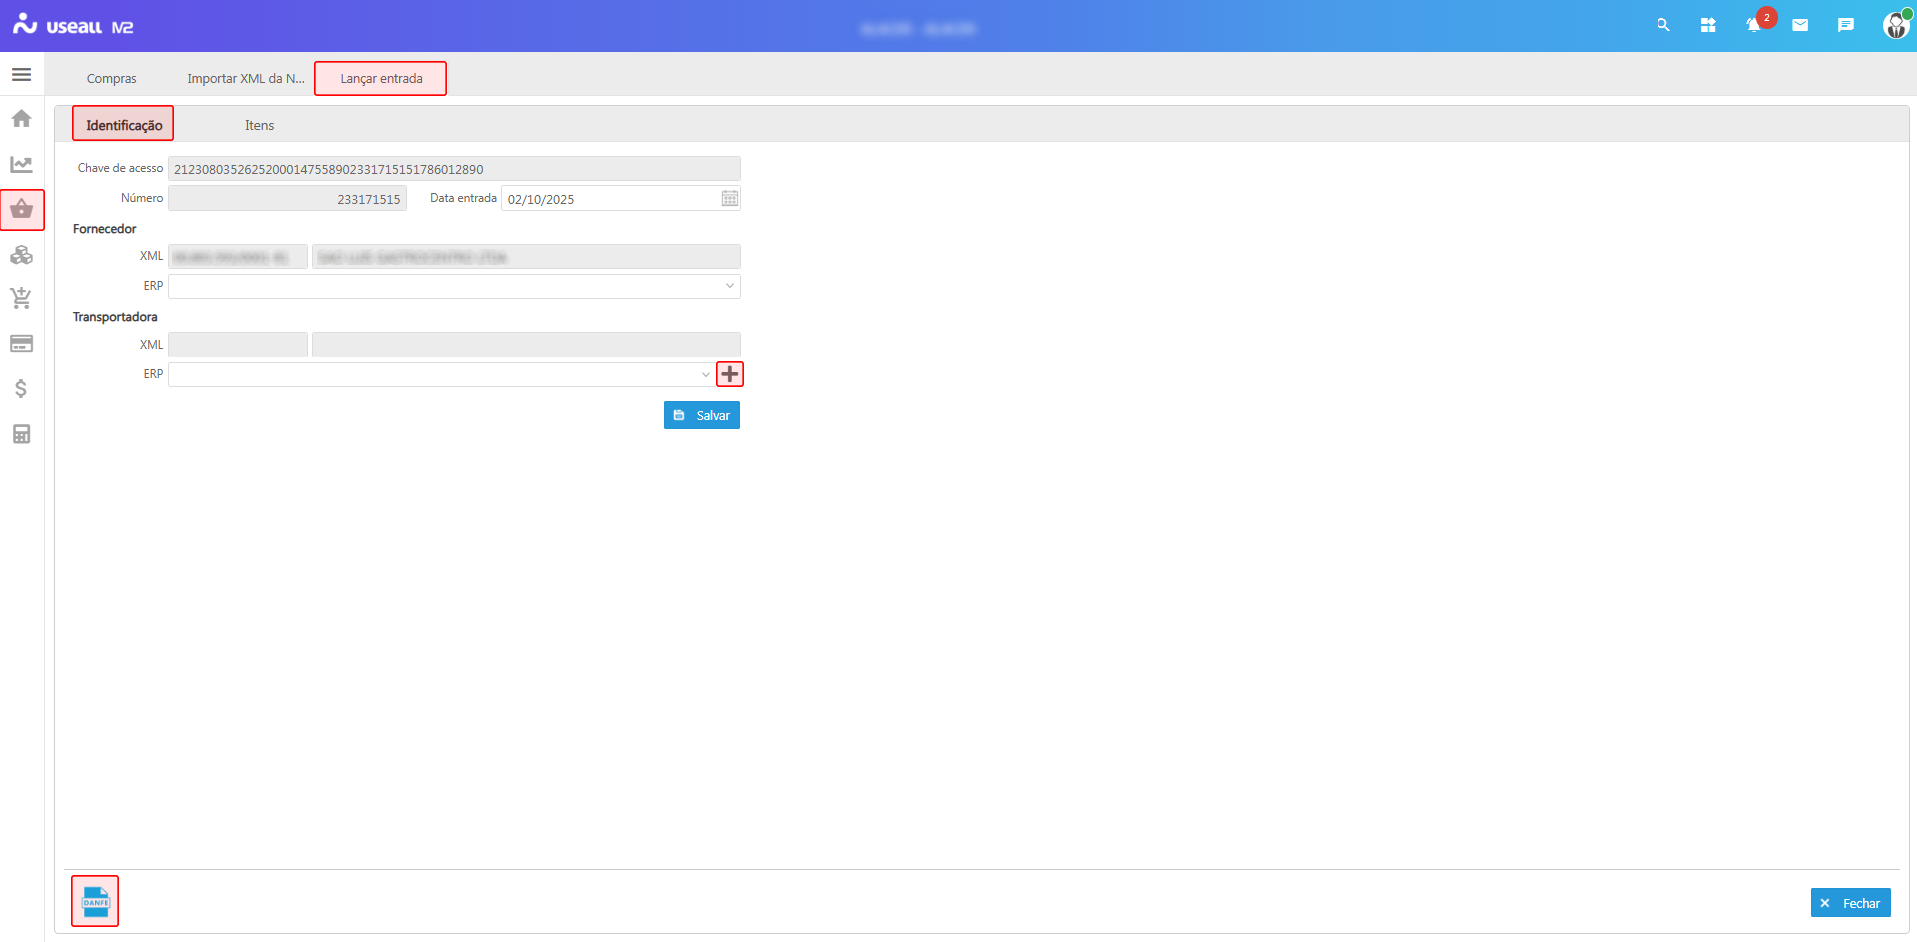Open the stock boxes sidebar icon
The width and height of the screenshot is (1917, 942).
pyautogui.click(x=21, y=255)
